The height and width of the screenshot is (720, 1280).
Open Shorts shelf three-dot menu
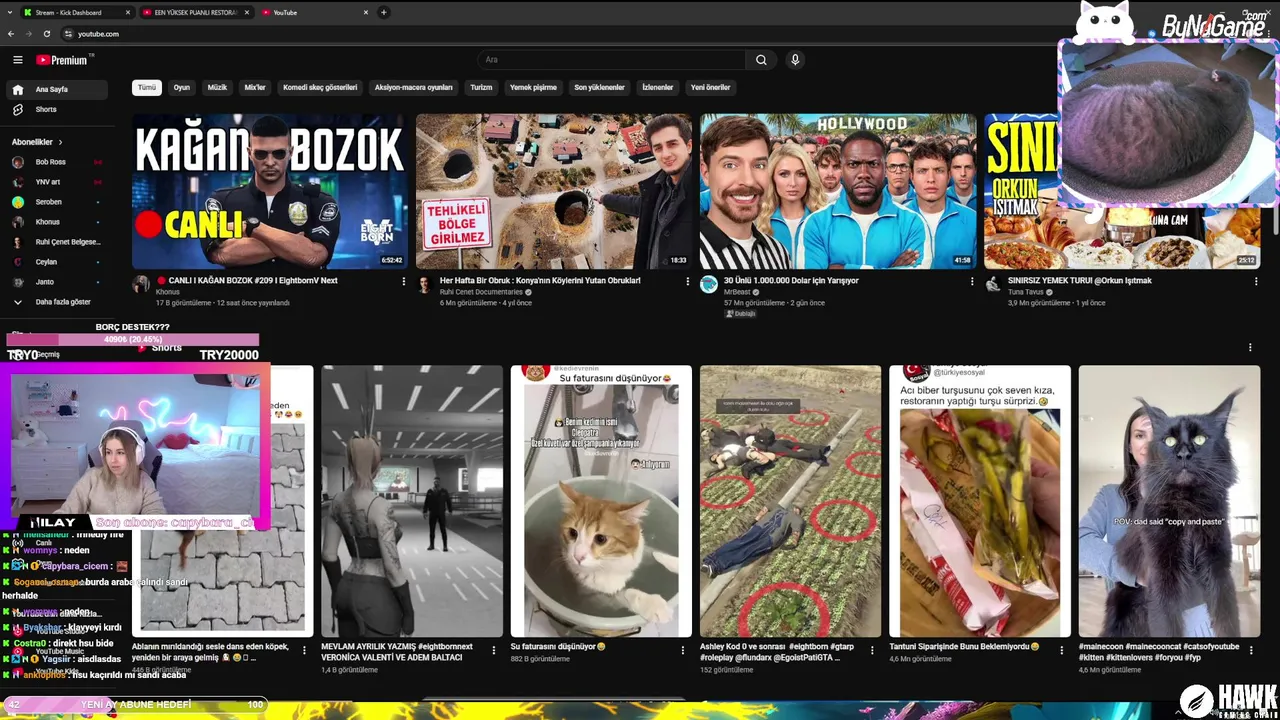pyautogui.click(x=1250, y=348)
